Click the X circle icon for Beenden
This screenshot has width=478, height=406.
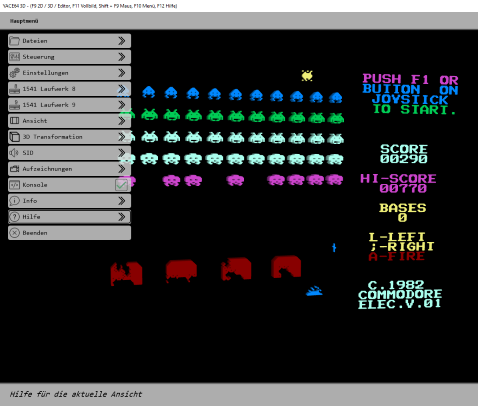[14, 233]
